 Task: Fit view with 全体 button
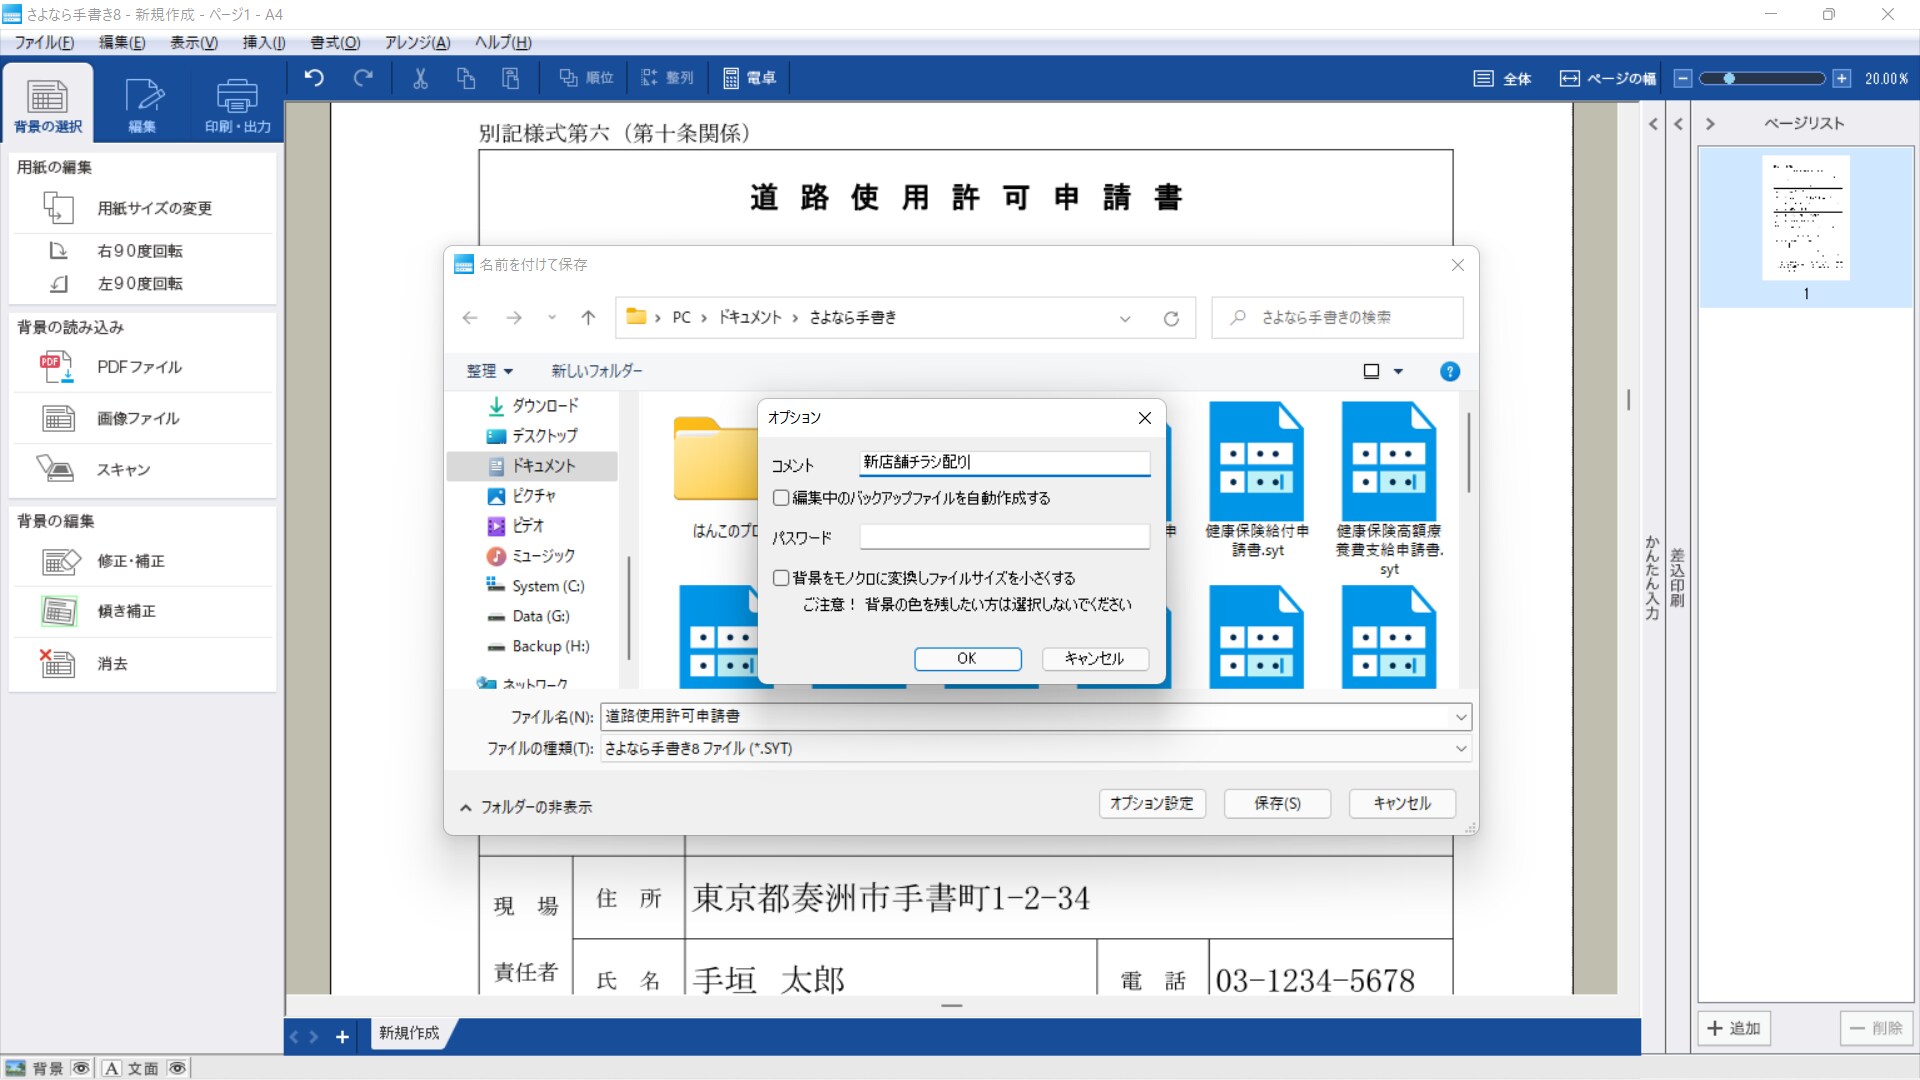[x=1503, y=79]
